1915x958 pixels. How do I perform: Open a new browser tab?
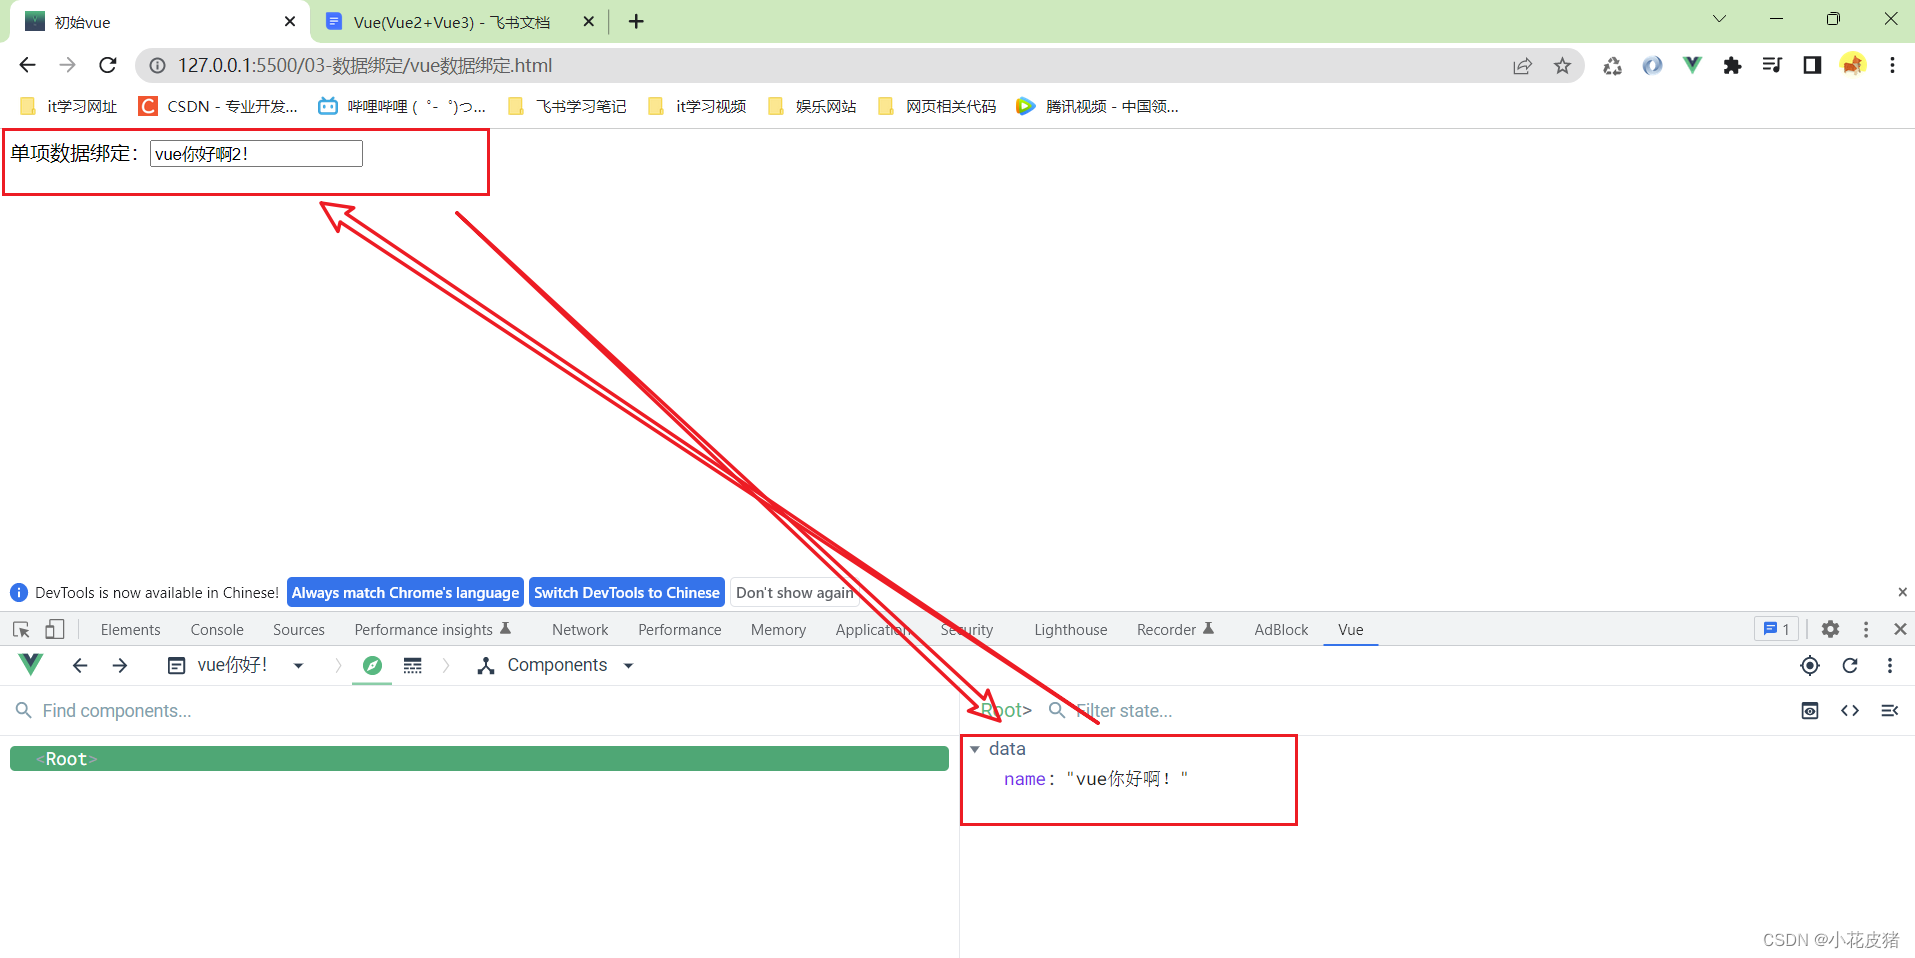[x=636, y=21]
